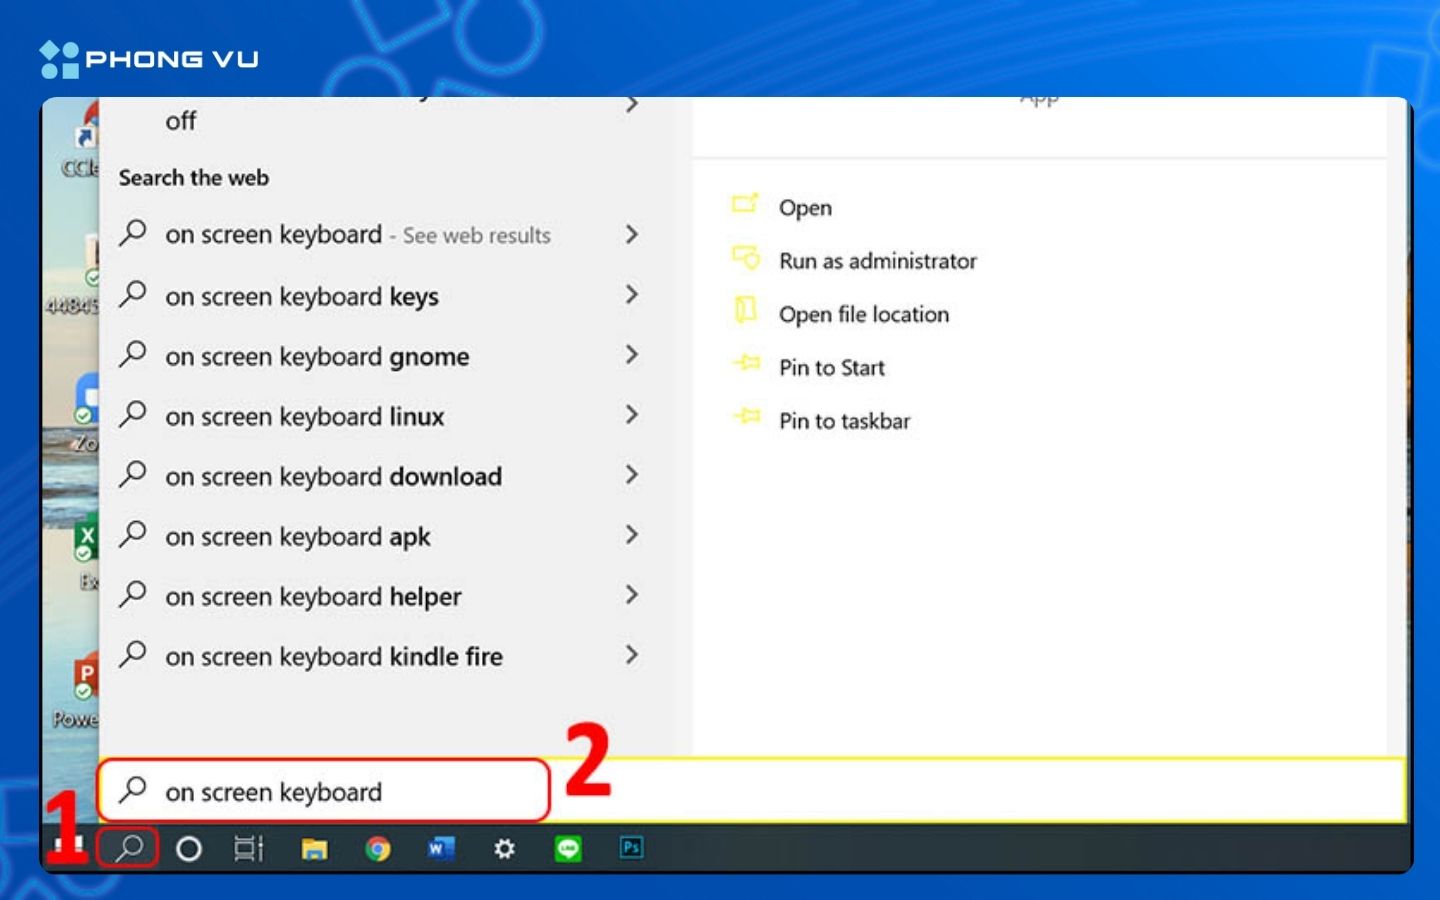Open Adobe Photoshop from the taskbar

[x=630, y=849]
